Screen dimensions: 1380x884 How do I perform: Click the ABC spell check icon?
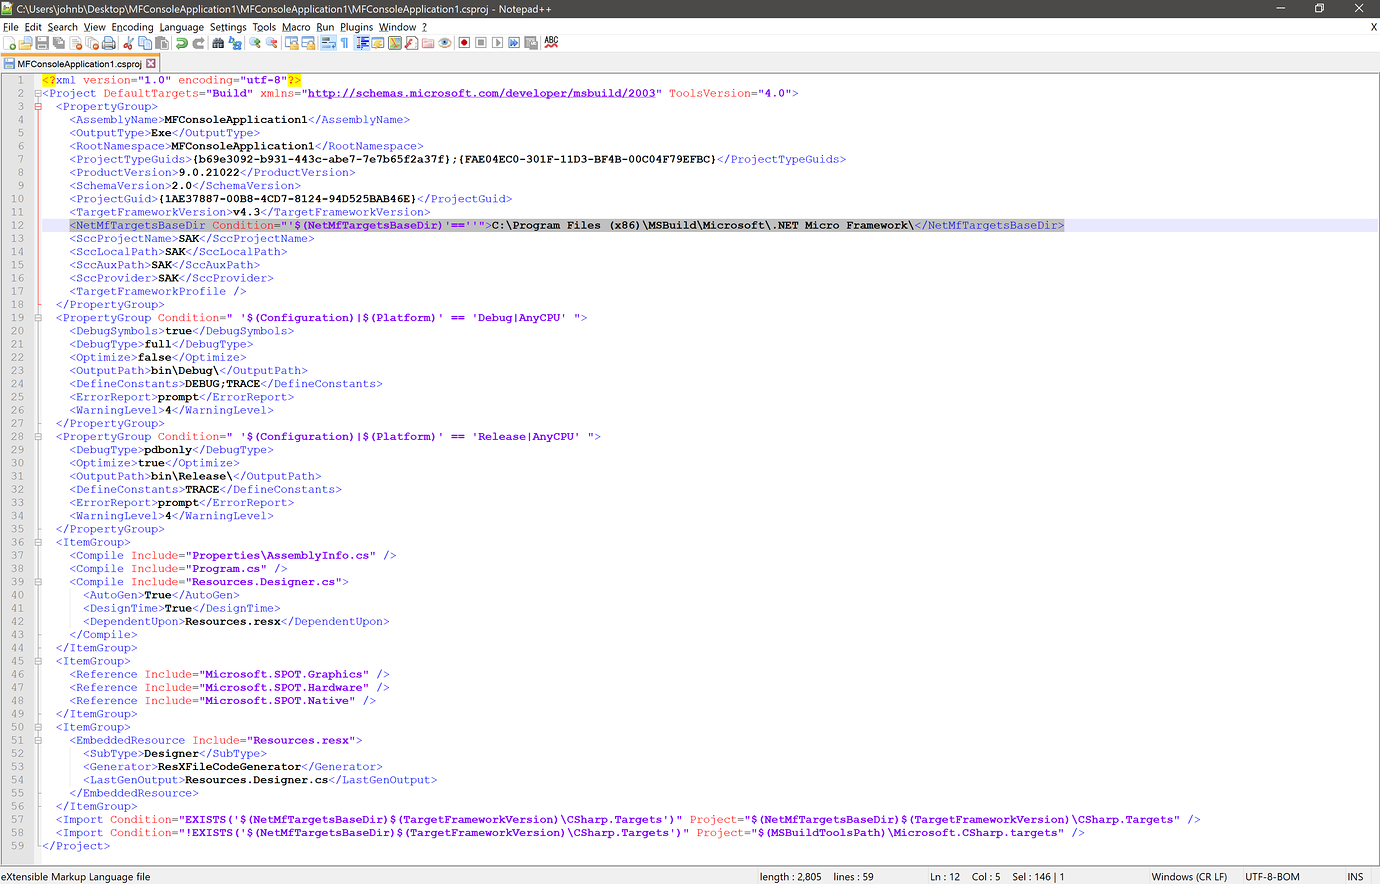coord(551,43)
